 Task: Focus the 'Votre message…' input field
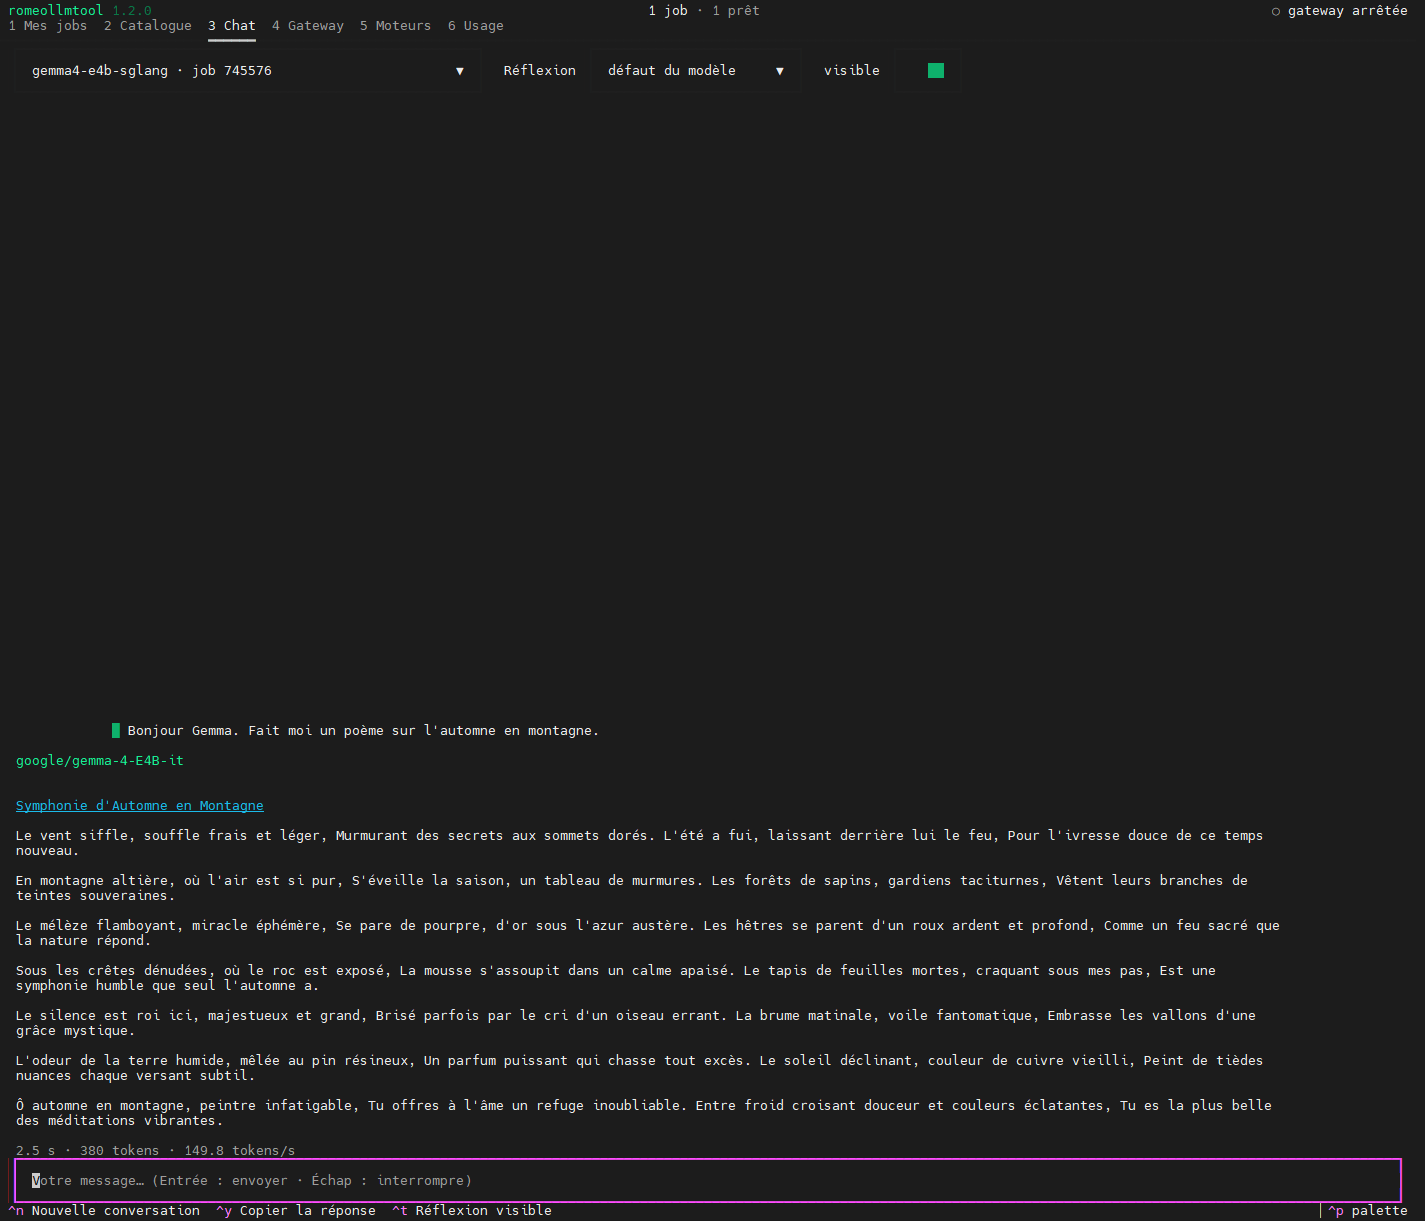coord(708,1181)
